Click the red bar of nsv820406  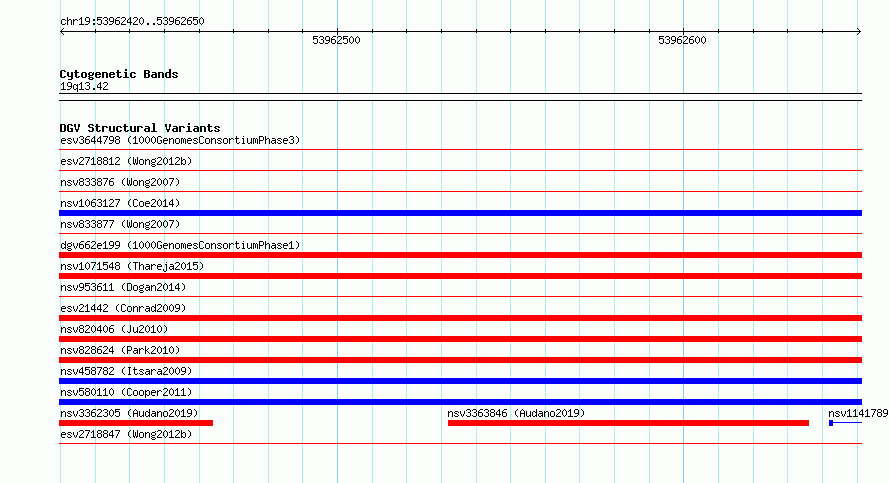pos(460,339)
